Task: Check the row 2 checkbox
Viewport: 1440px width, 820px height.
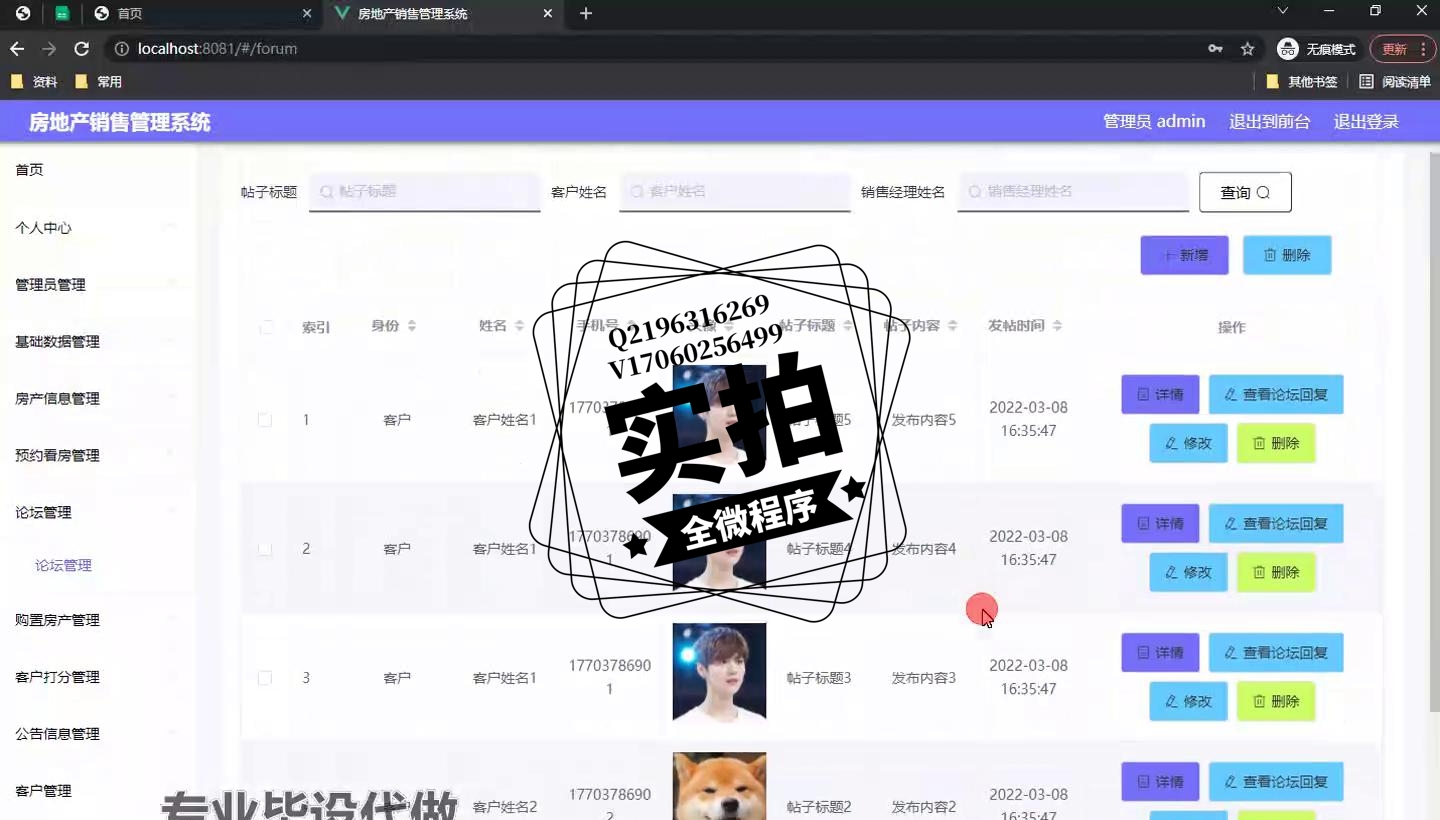Action: [x=265, y=549]
